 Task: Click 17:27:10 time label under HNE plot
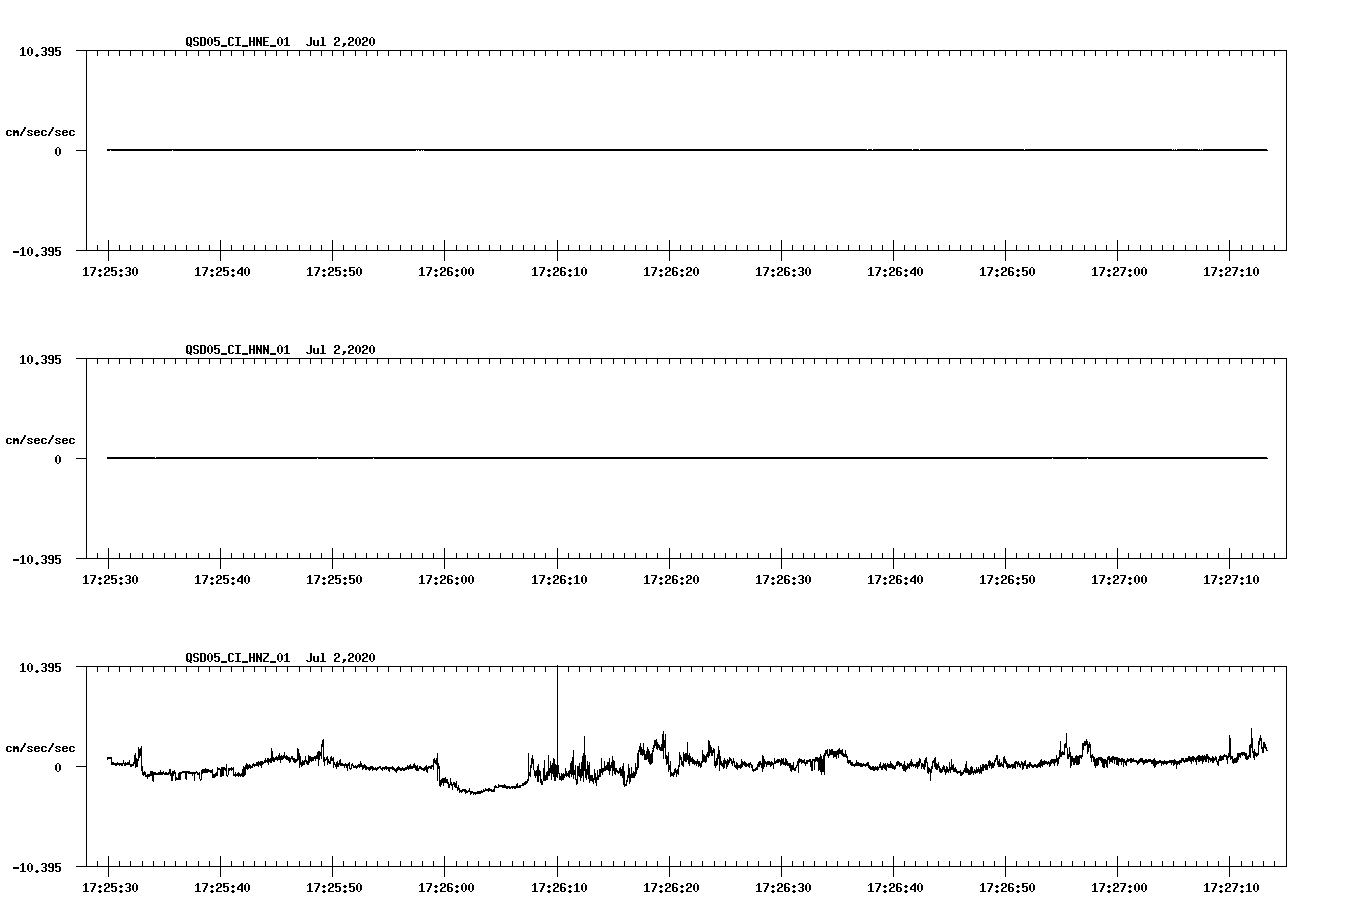(x=1231, y=271)
